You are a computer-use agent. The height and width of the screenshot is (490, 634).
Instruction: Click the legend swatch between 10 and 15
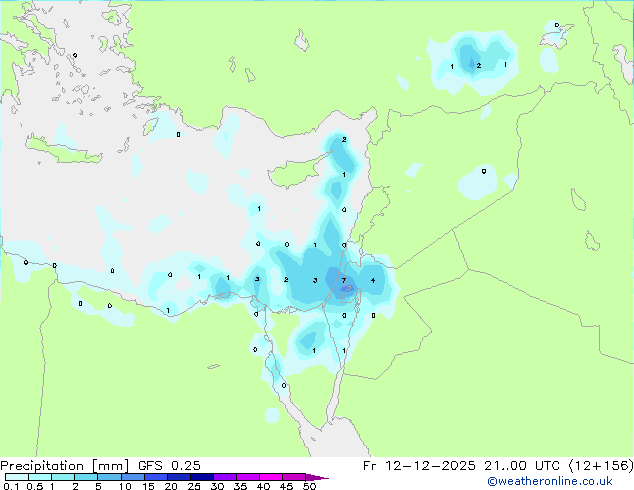tap(133, 477)
